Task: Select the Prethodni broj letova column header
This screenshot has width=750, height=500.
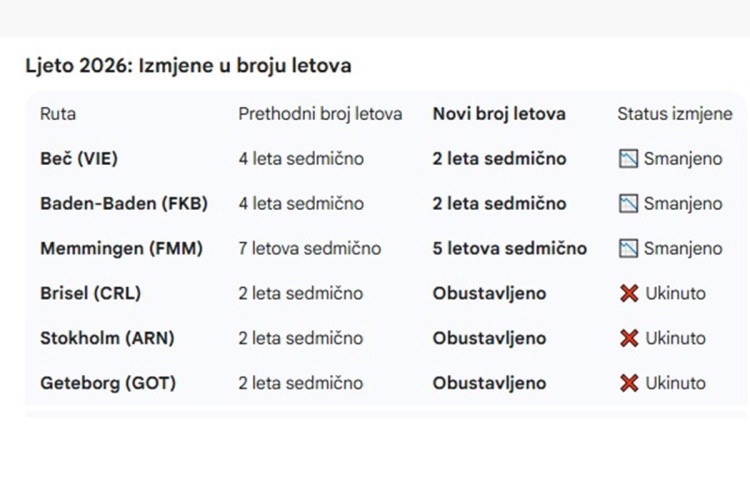Action: coord(320,114)
